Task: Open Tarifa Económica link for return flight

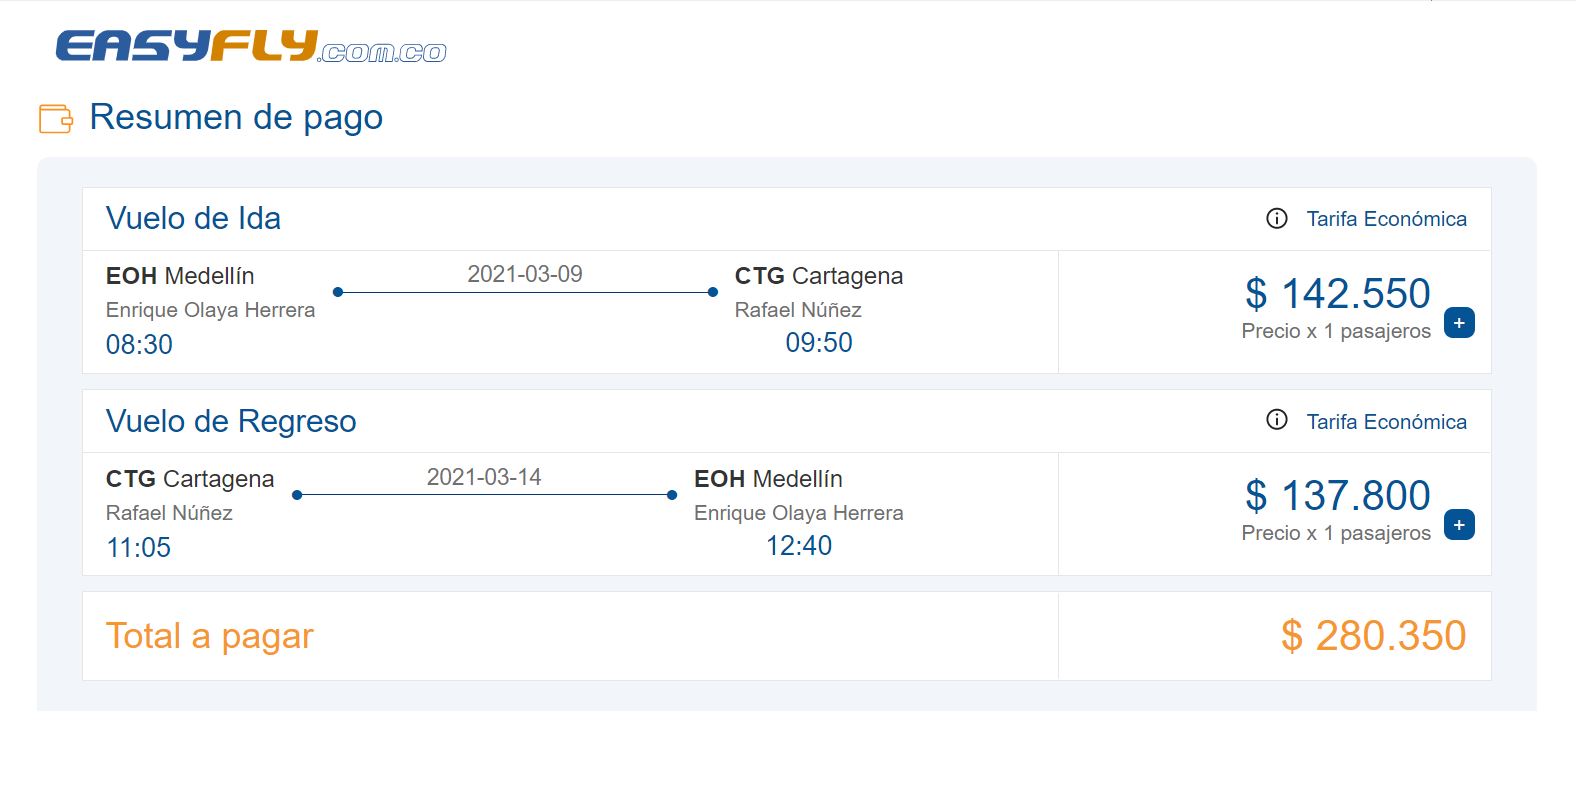Action: [1386, 422]
